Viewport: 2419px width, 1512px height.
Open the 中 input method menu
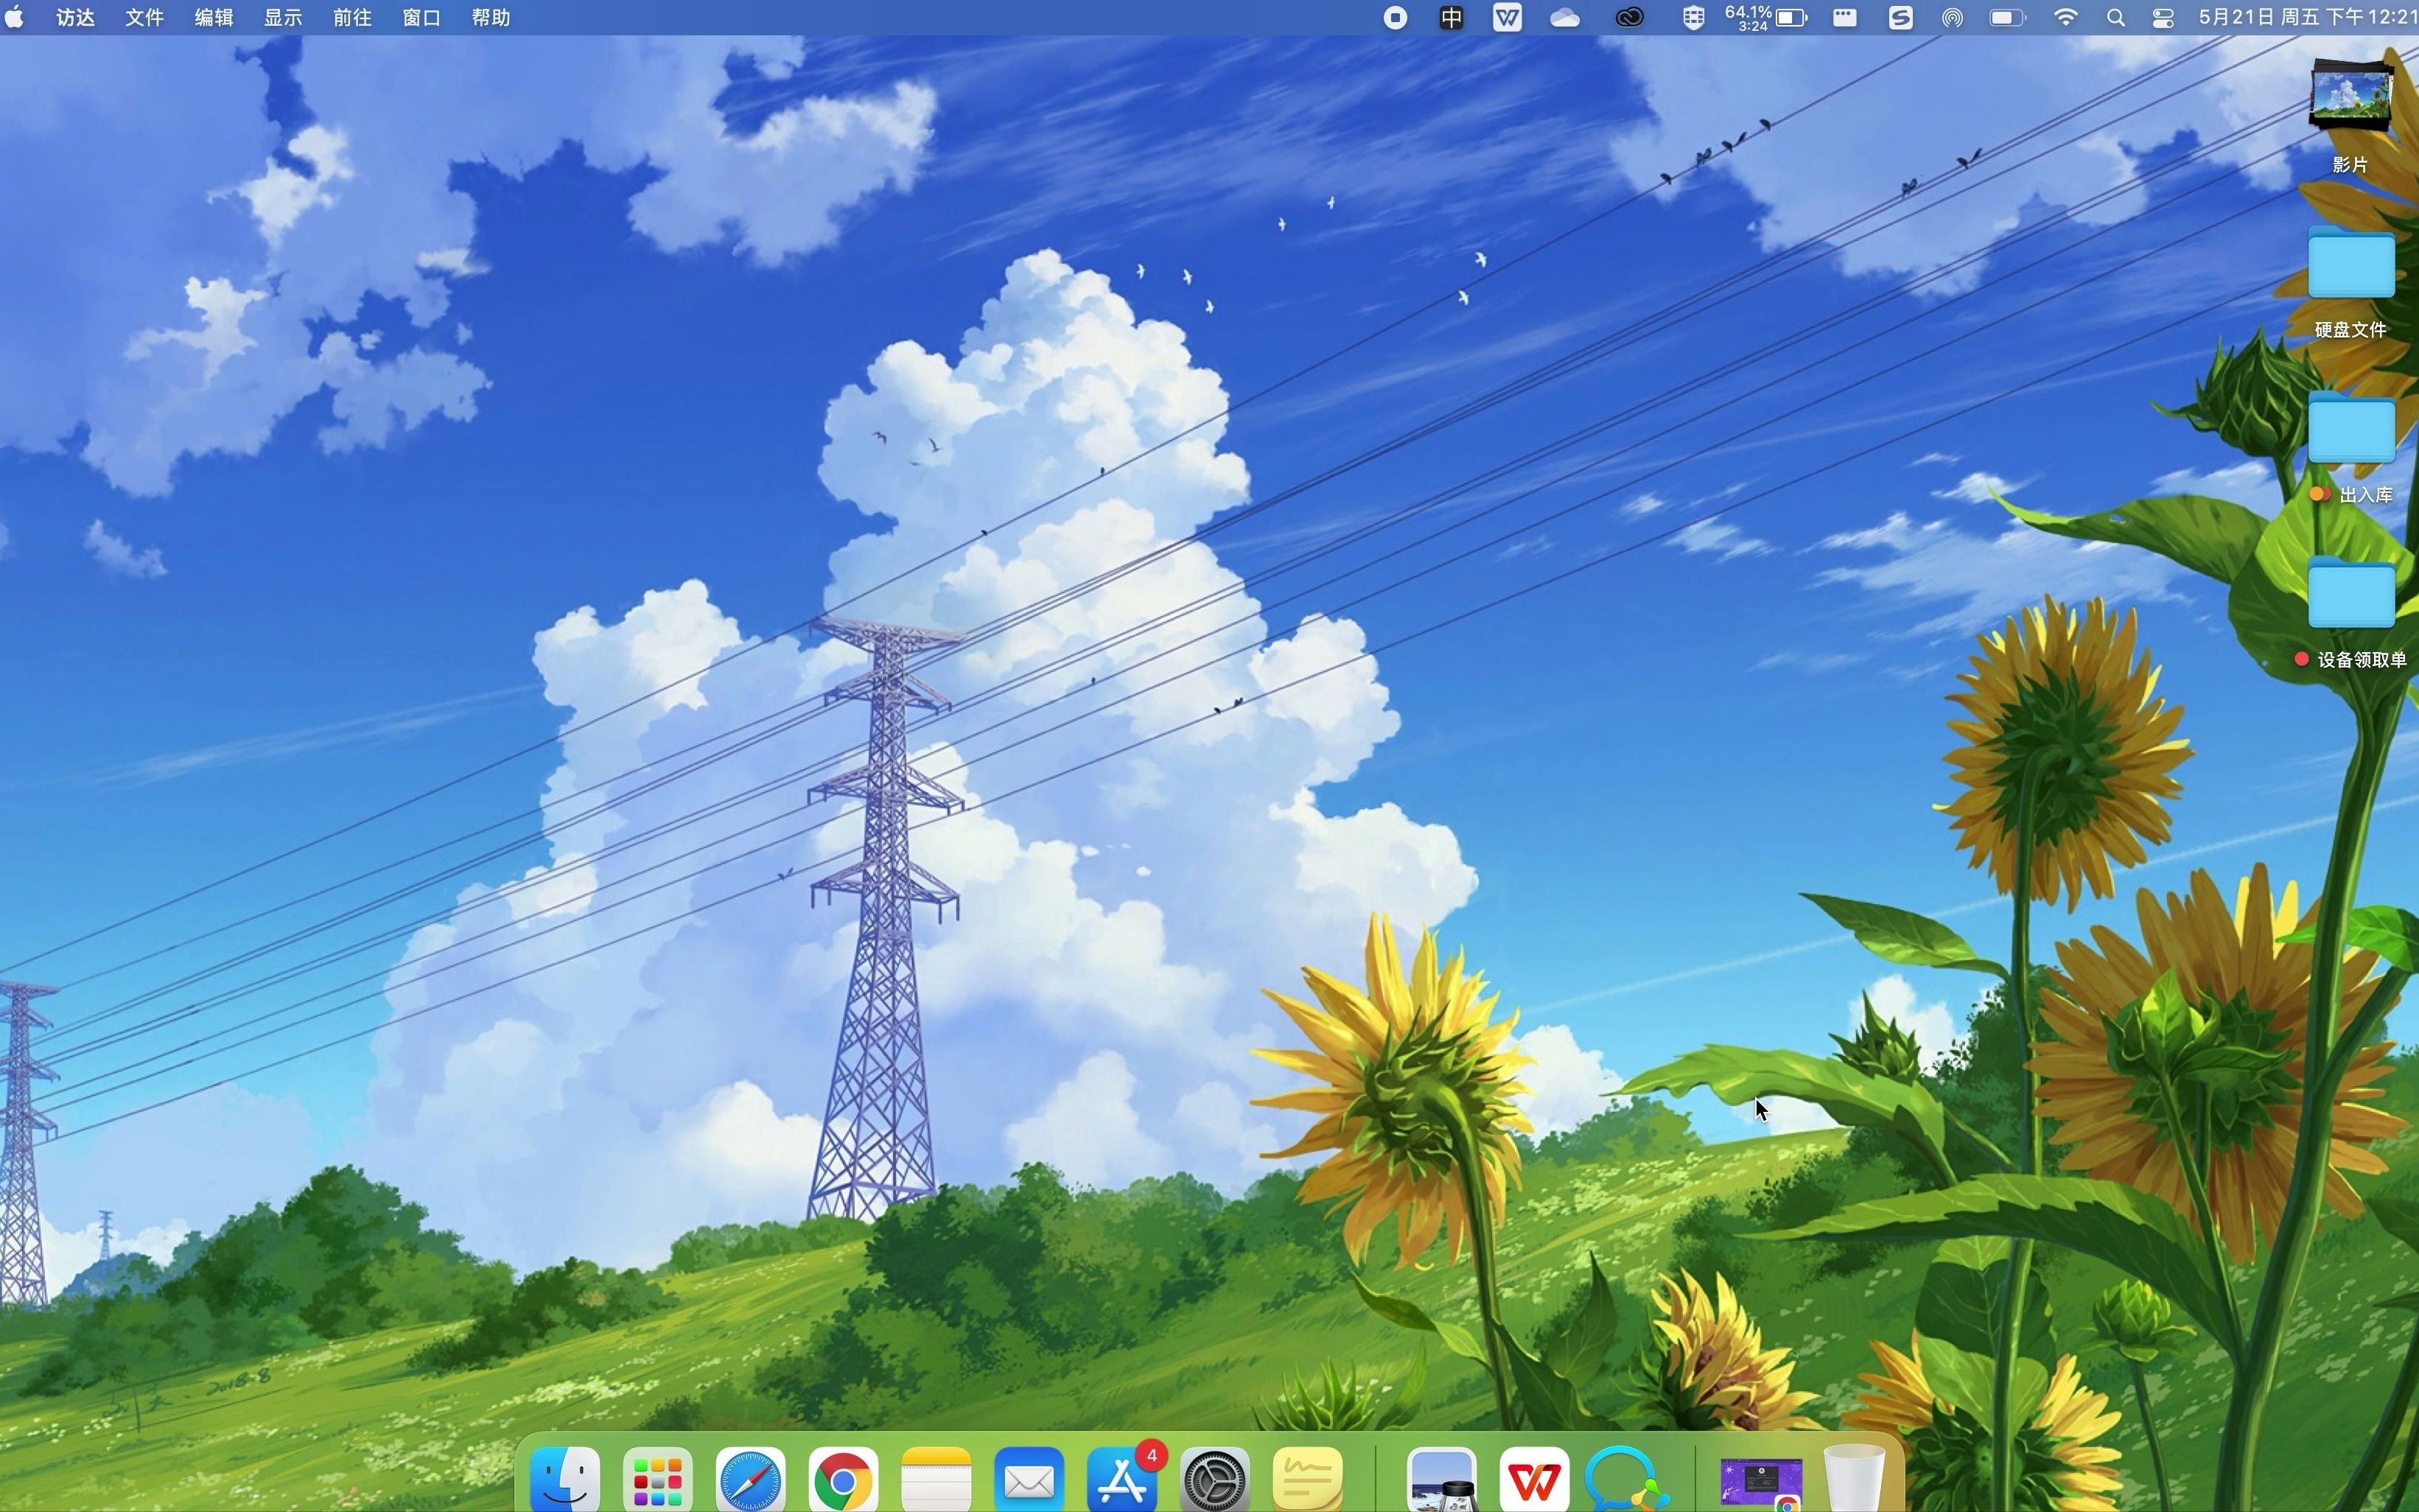(1451, 17)
